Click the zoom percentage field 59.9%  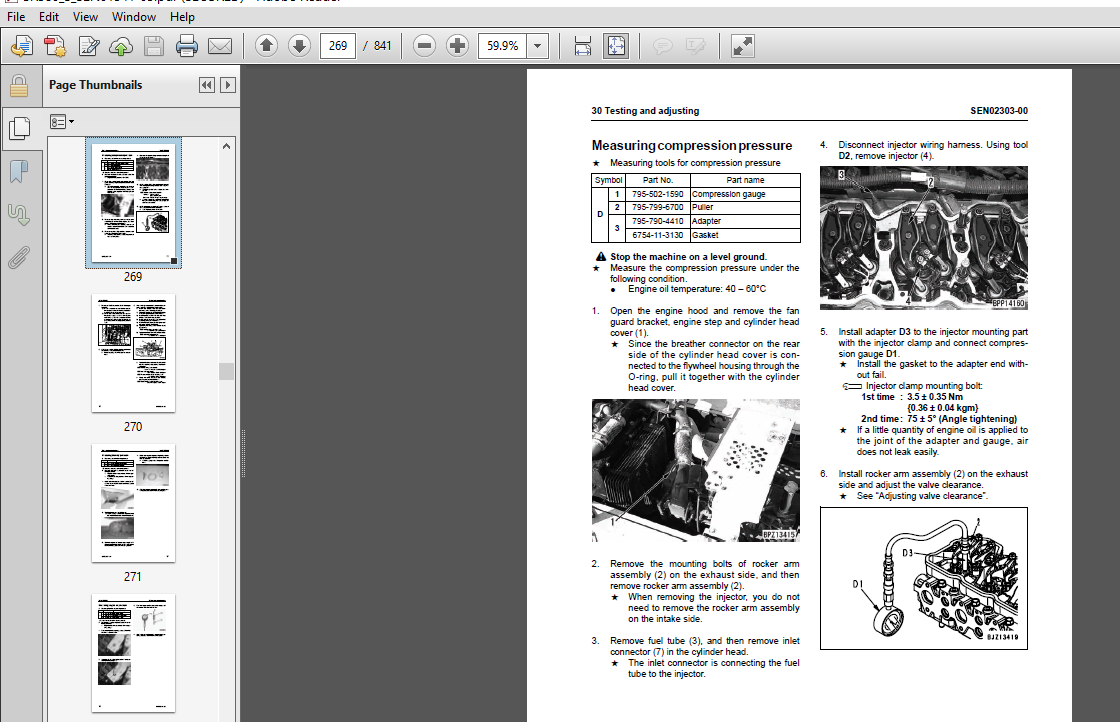(503, 46)
